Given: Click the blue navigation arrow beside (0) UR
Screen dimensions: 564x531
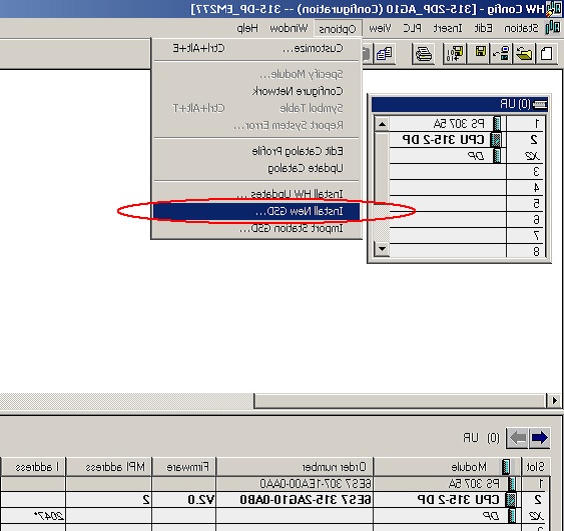Looking at the screenshot, I should pyautogui.click(x=539, y=438).
